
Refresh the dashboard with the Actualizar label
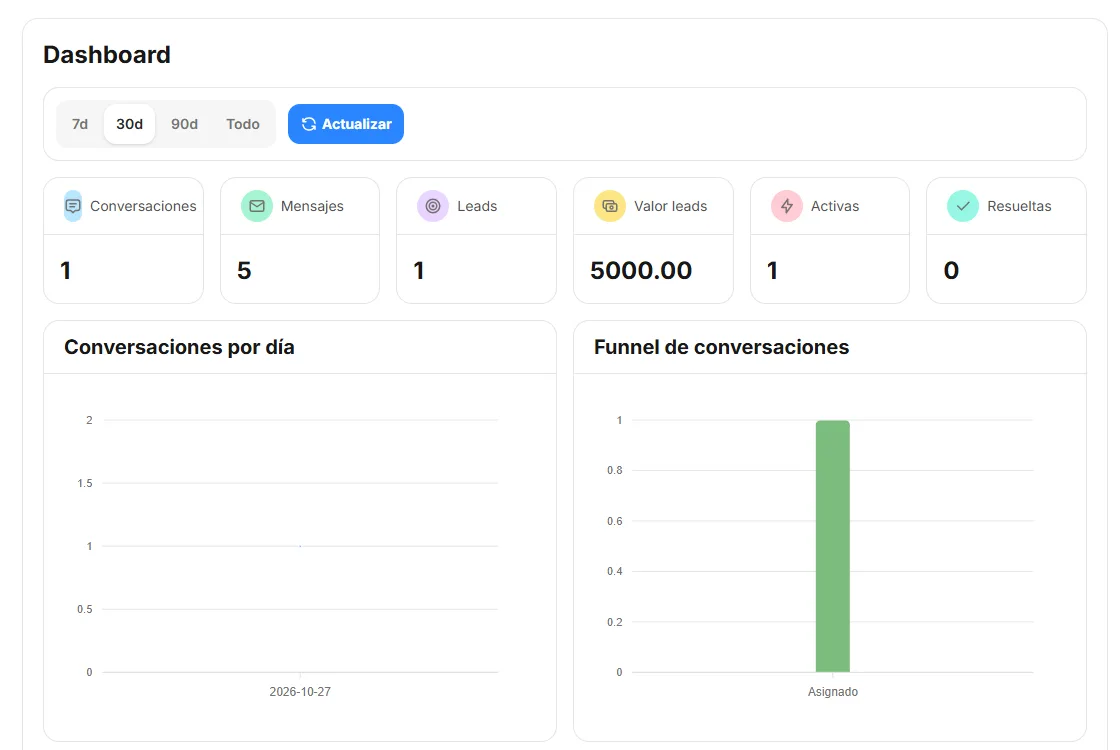click(356, 124)
